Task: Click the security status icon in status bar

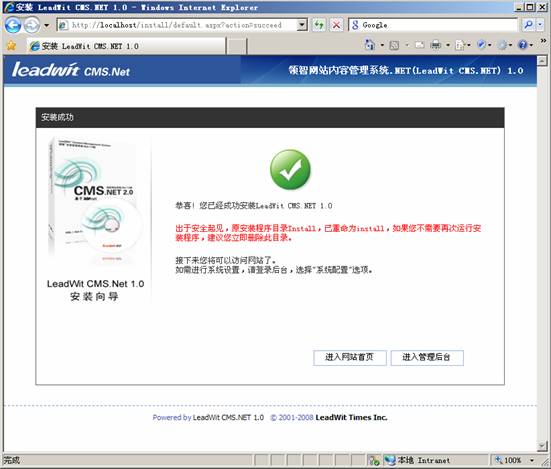Action: (x=375, y=460)
